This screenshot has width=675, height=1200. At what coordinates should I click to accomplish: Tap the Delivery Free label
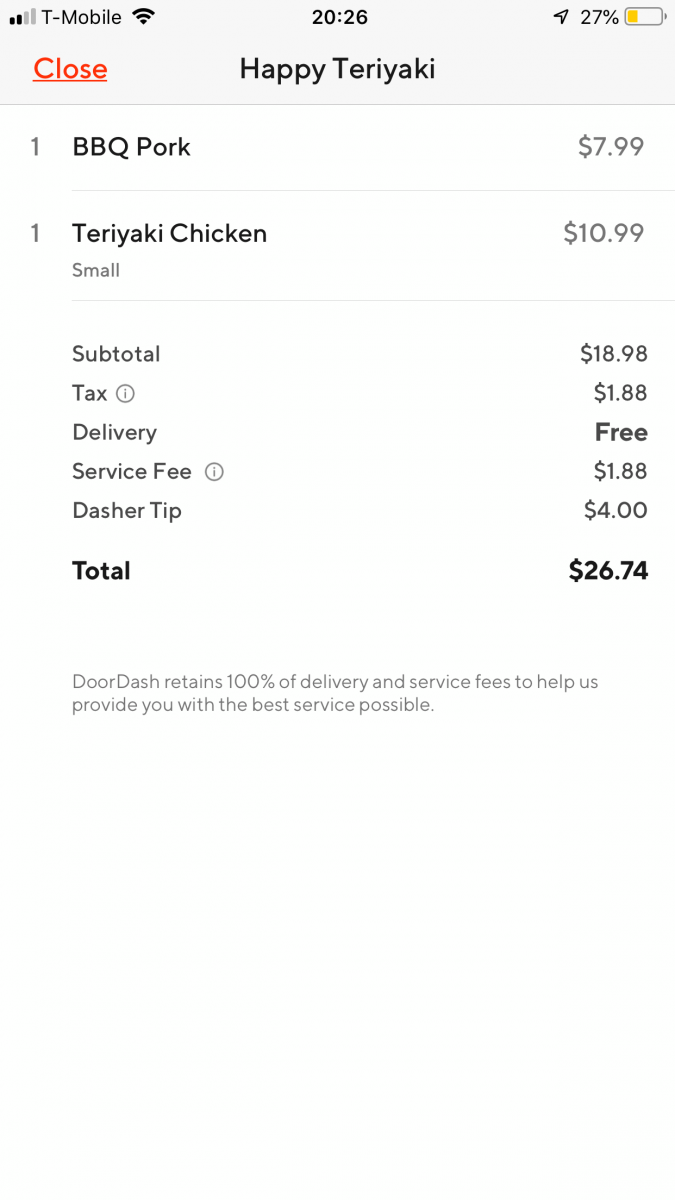621,432
